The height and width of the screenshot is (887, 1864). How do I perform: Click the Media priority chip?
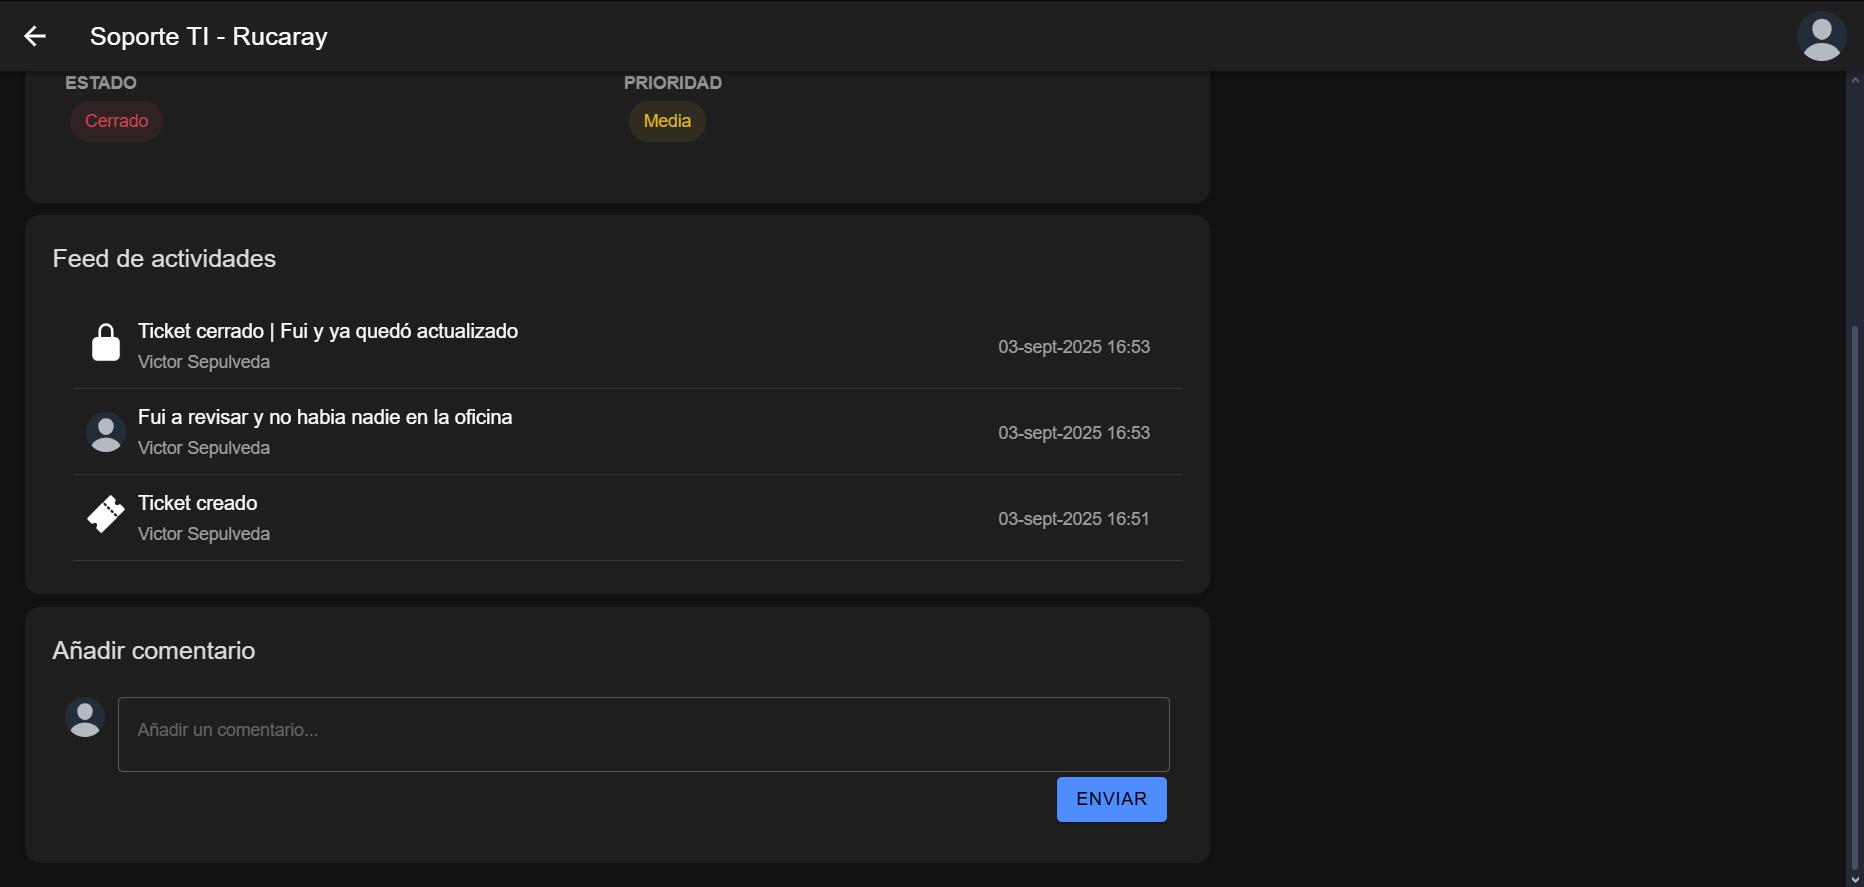pyautogui.click(x=667, y=121)
